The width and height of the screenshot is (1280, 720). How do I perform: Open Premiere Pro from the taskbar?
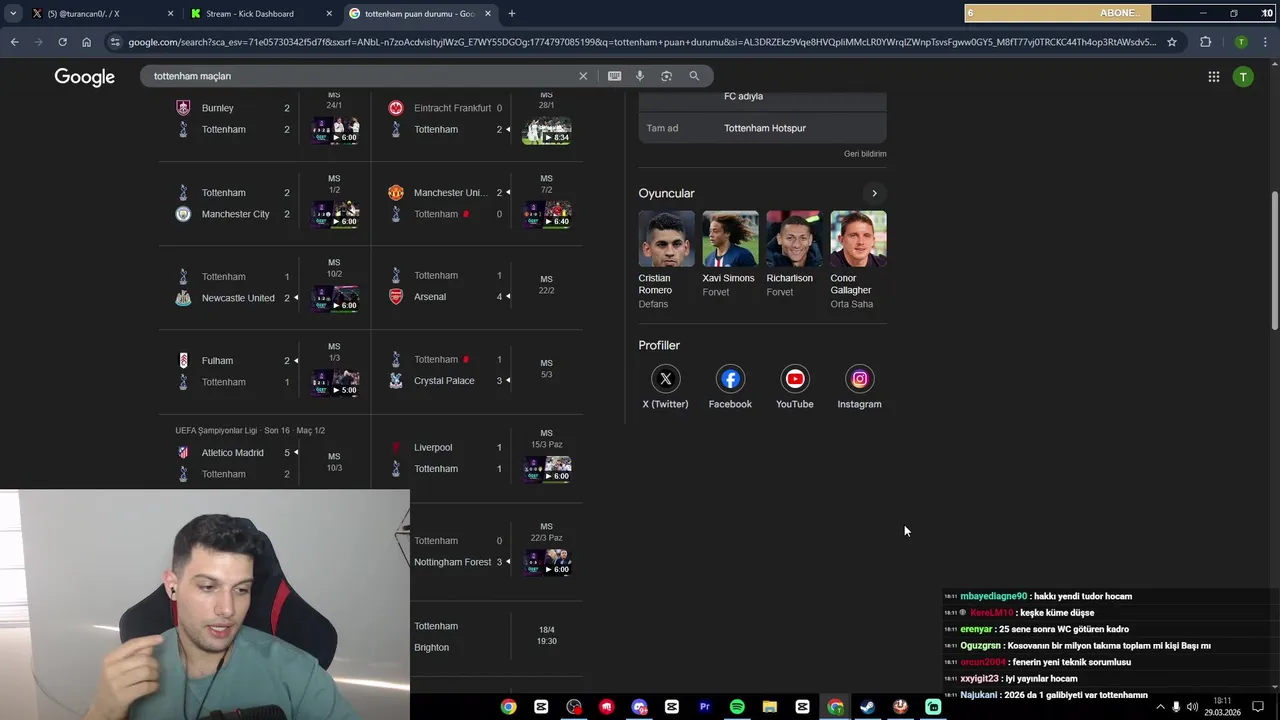tap(704, 707)
